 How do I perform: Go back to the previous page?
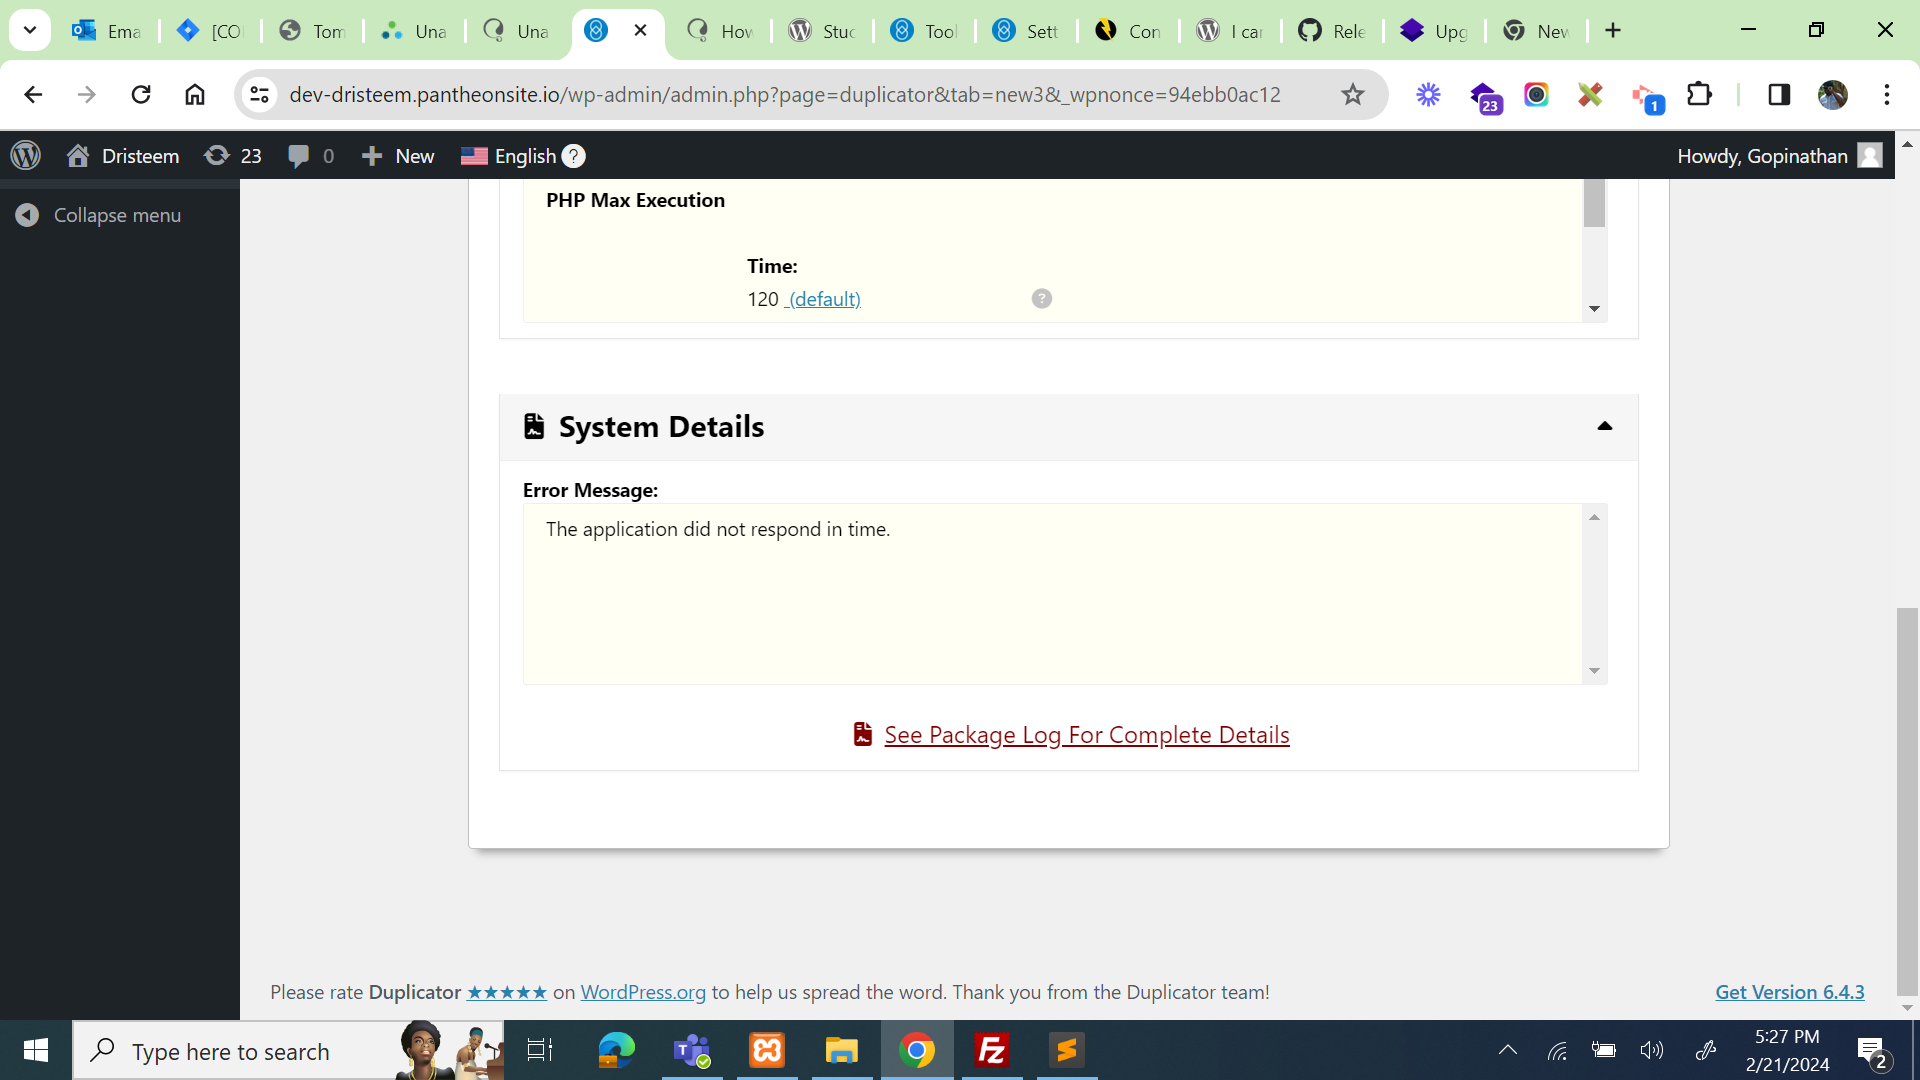pyautogui.click(x=33, y=94)
